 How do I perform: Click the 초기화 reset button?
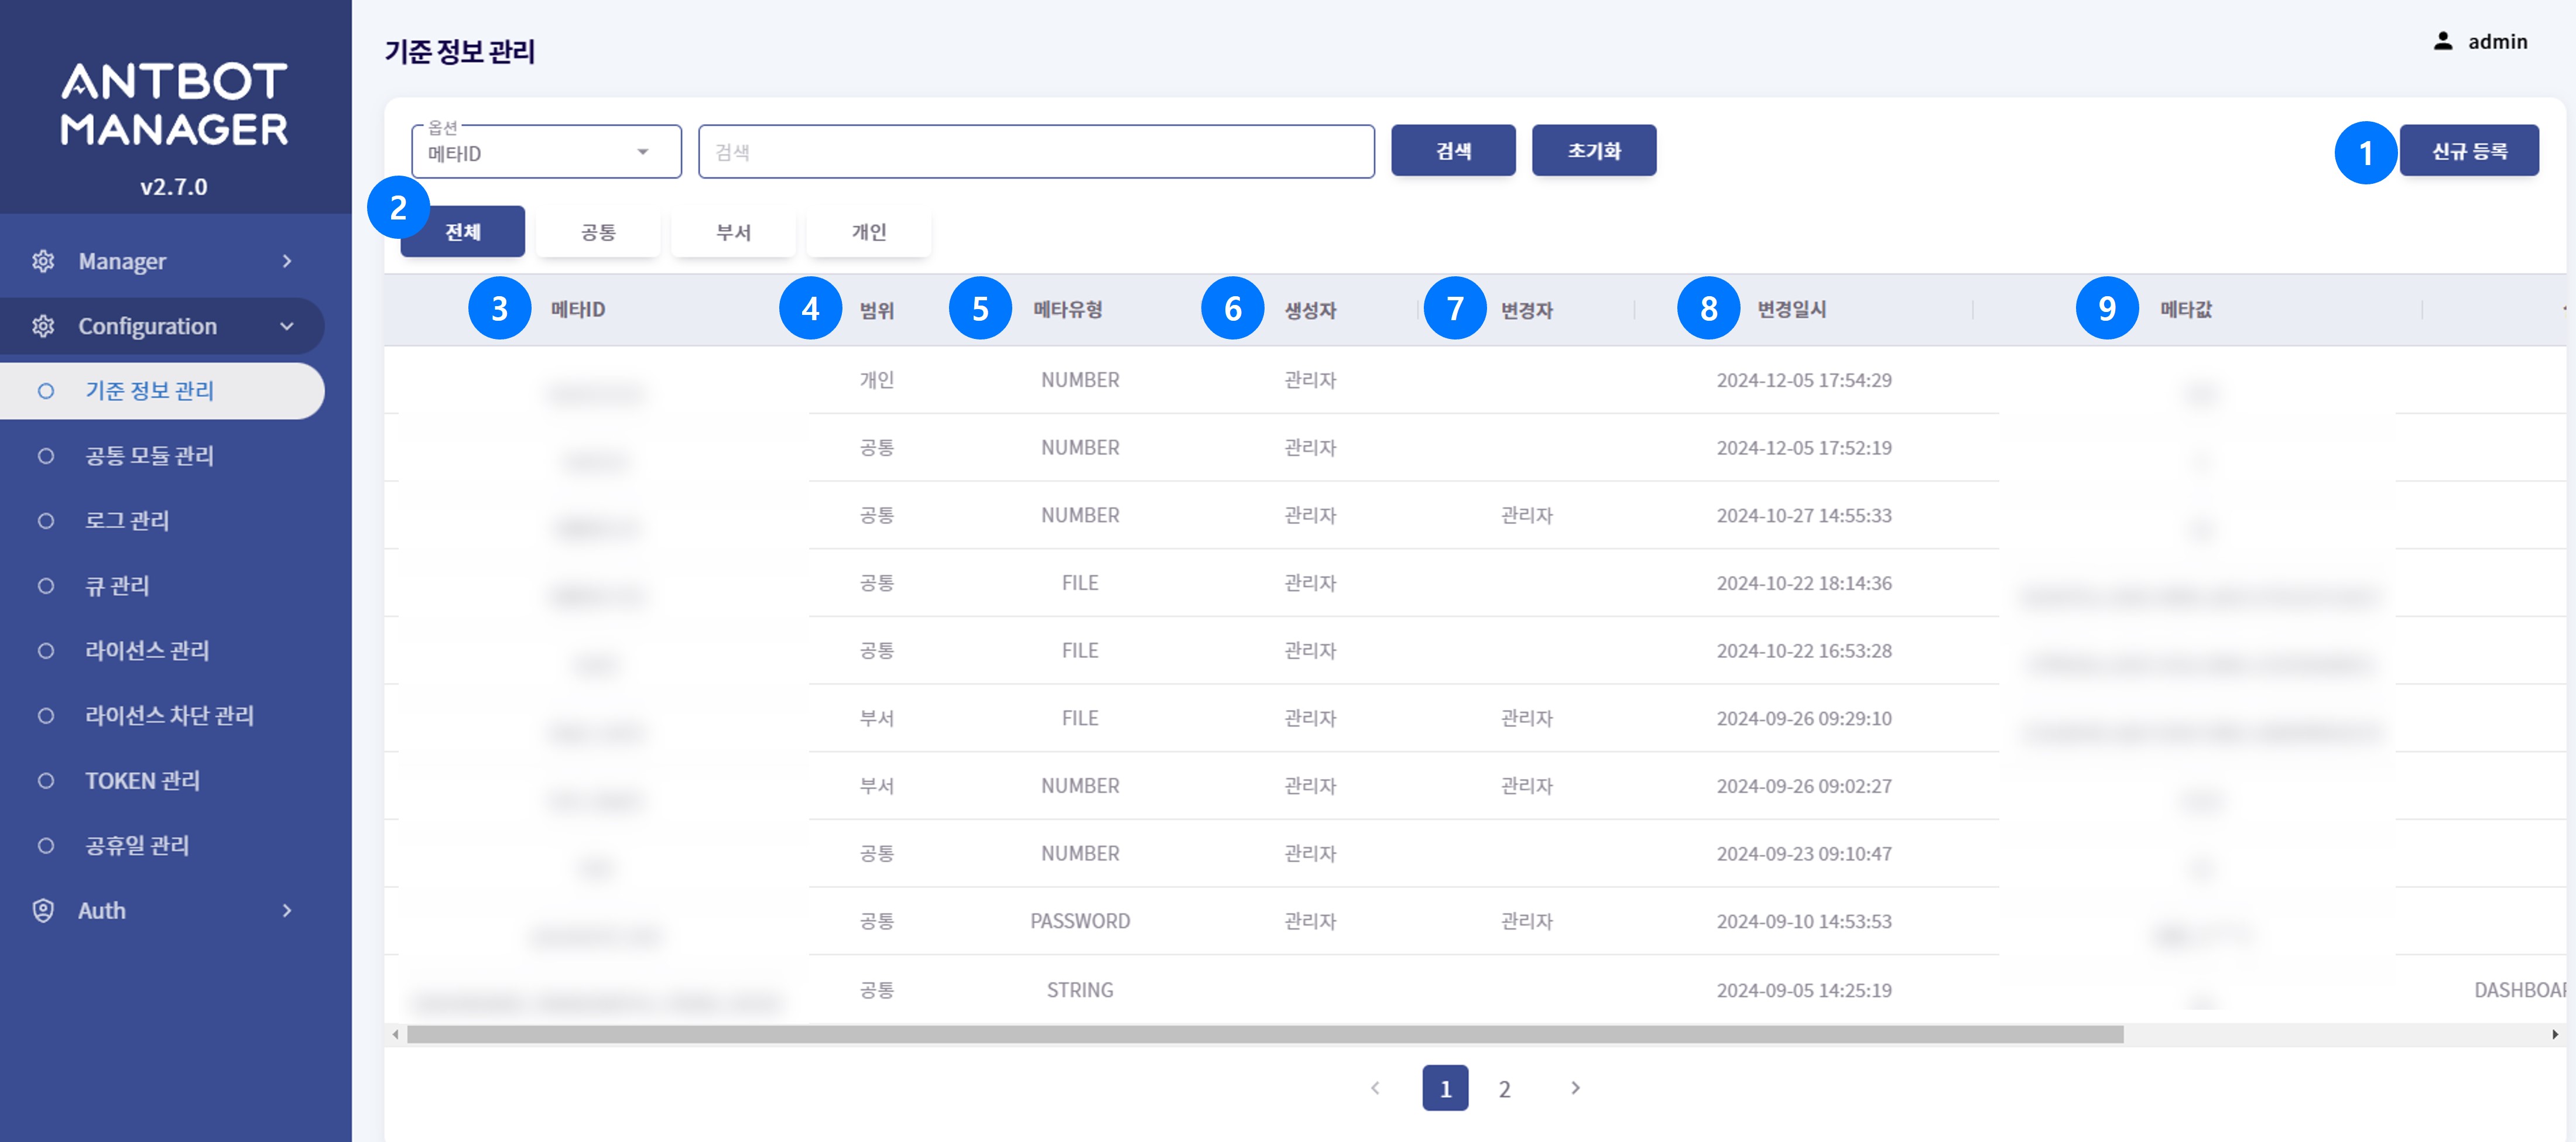tap(1594, 151)
